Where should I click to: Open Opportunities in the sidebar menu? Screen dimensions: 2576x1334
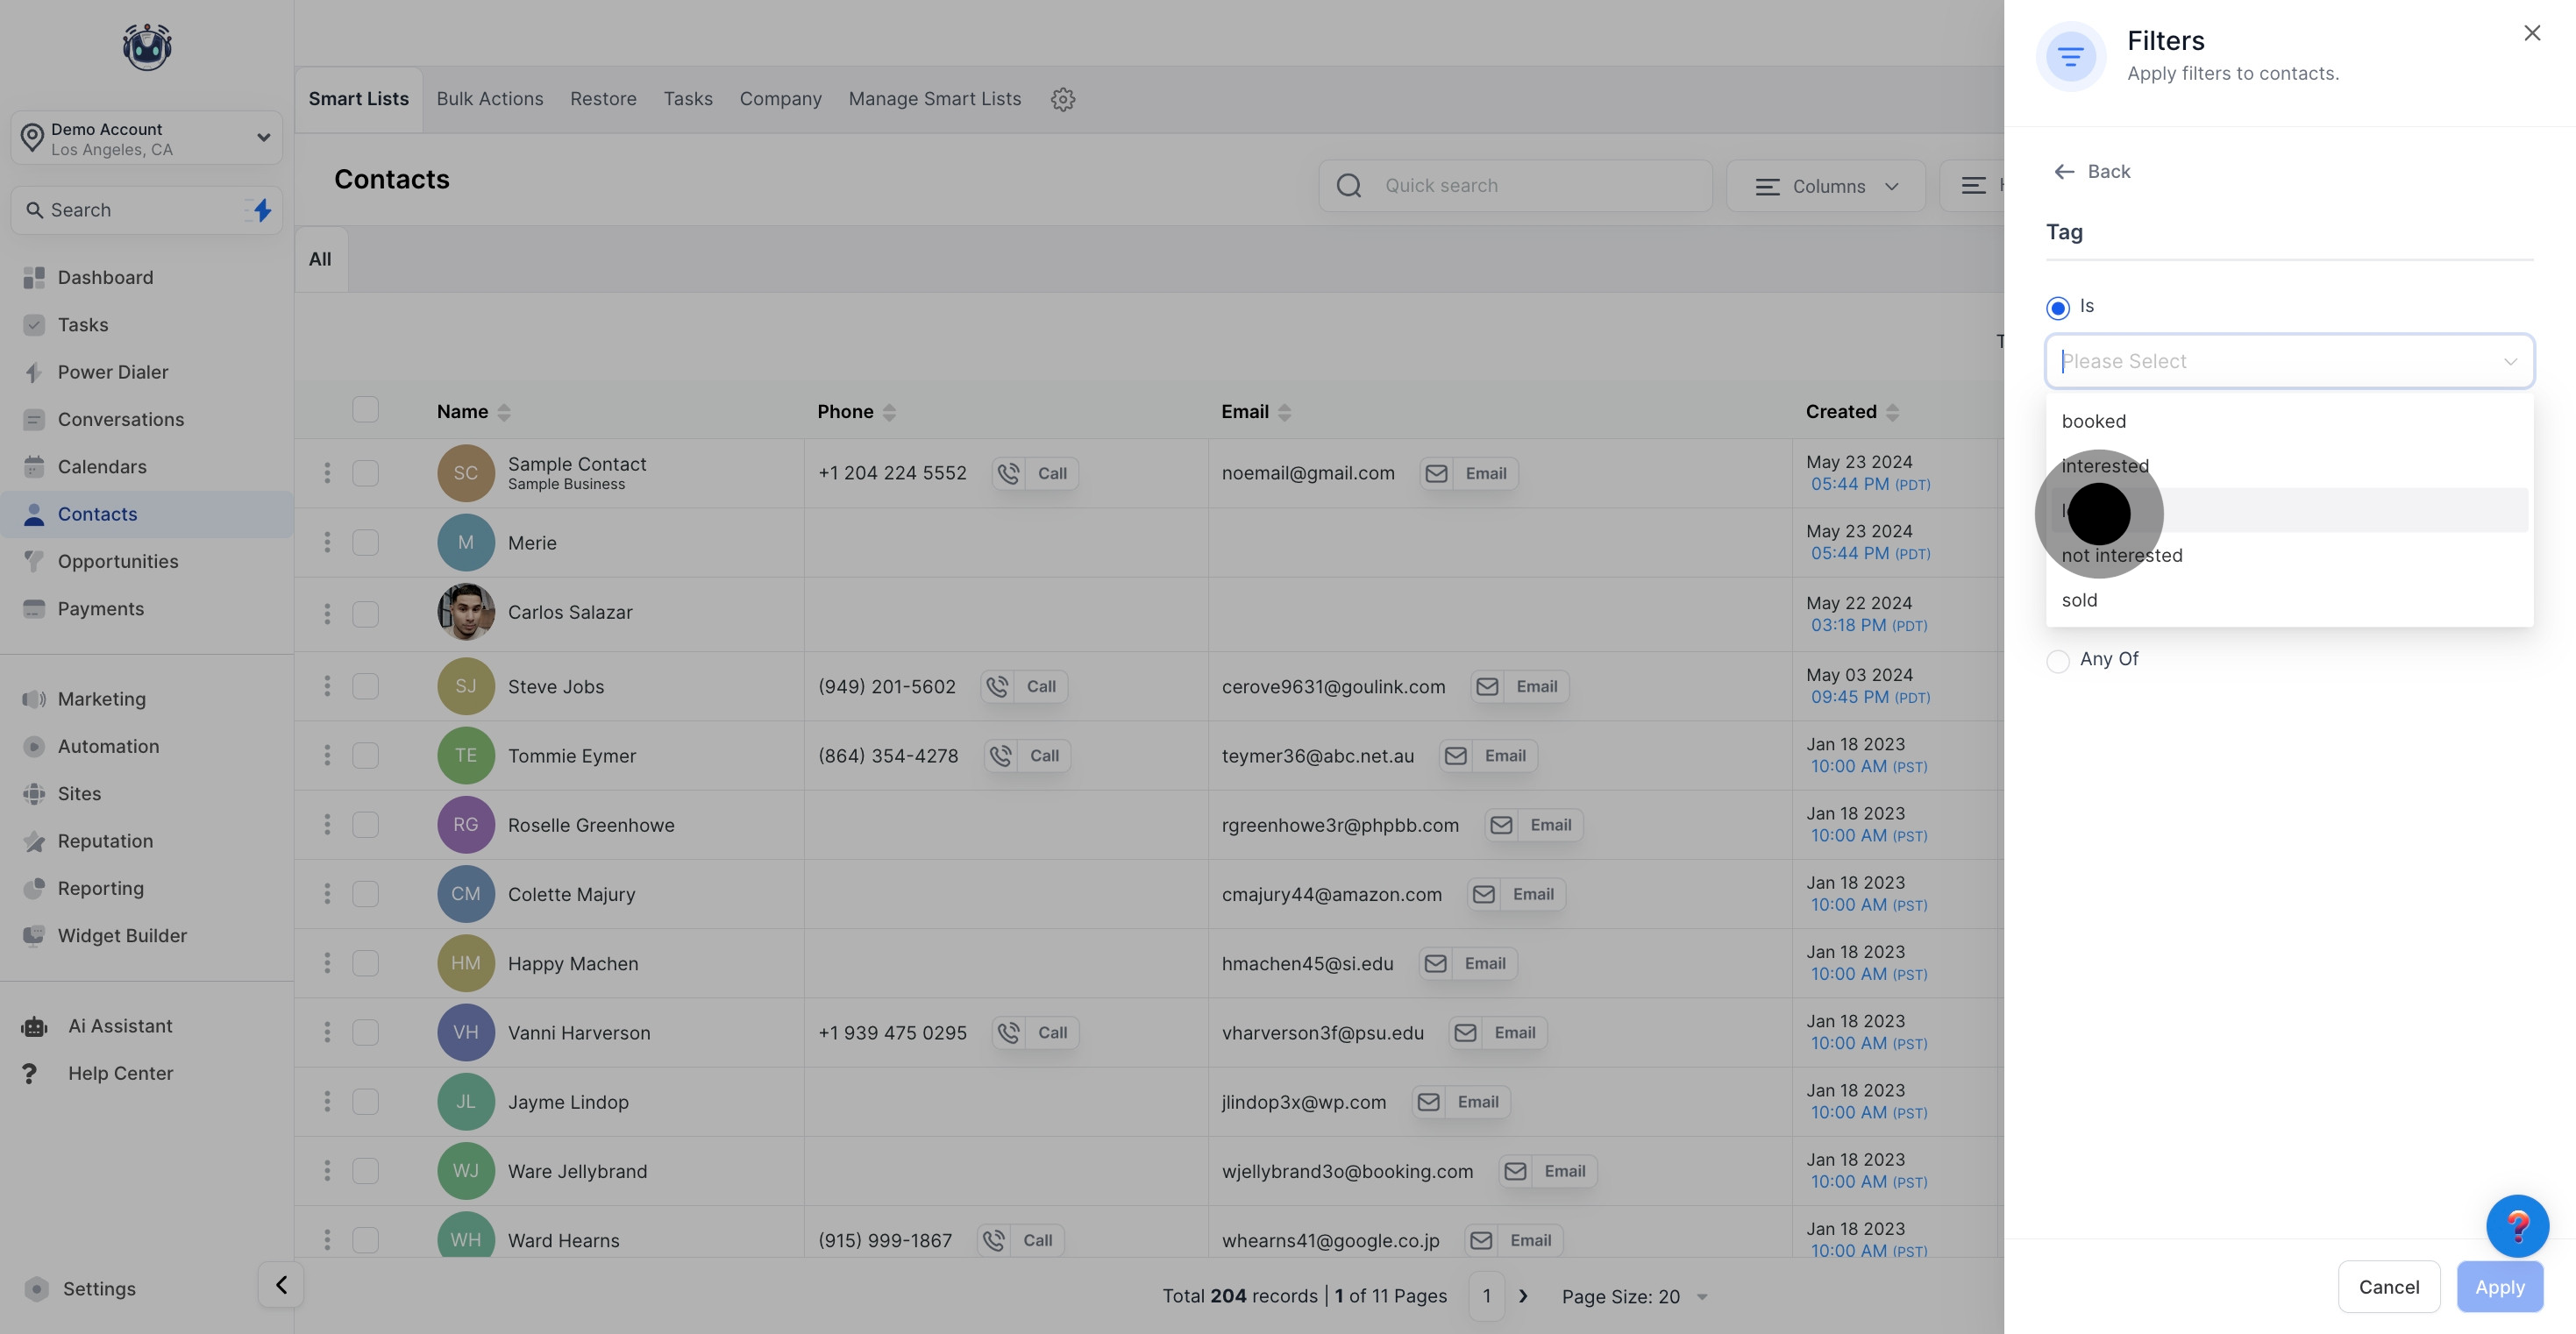click(x=118, y=561)
